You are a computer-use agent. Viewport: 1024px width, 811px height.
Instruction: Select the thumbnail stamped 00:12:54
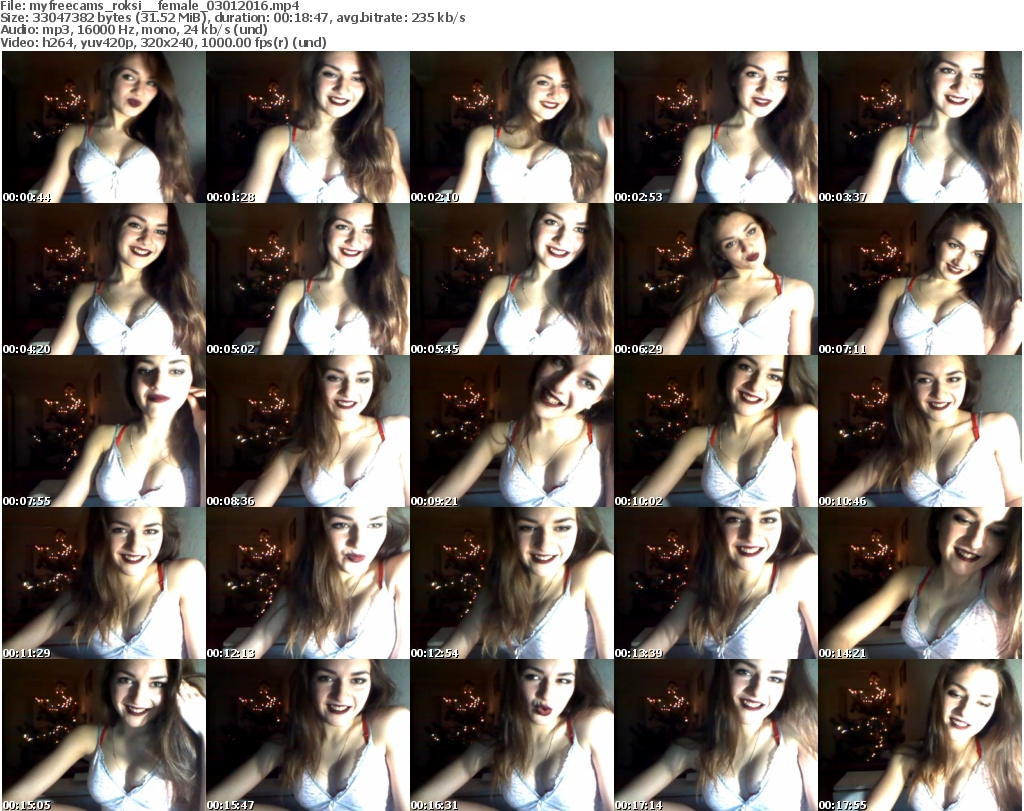click(512, 583)
